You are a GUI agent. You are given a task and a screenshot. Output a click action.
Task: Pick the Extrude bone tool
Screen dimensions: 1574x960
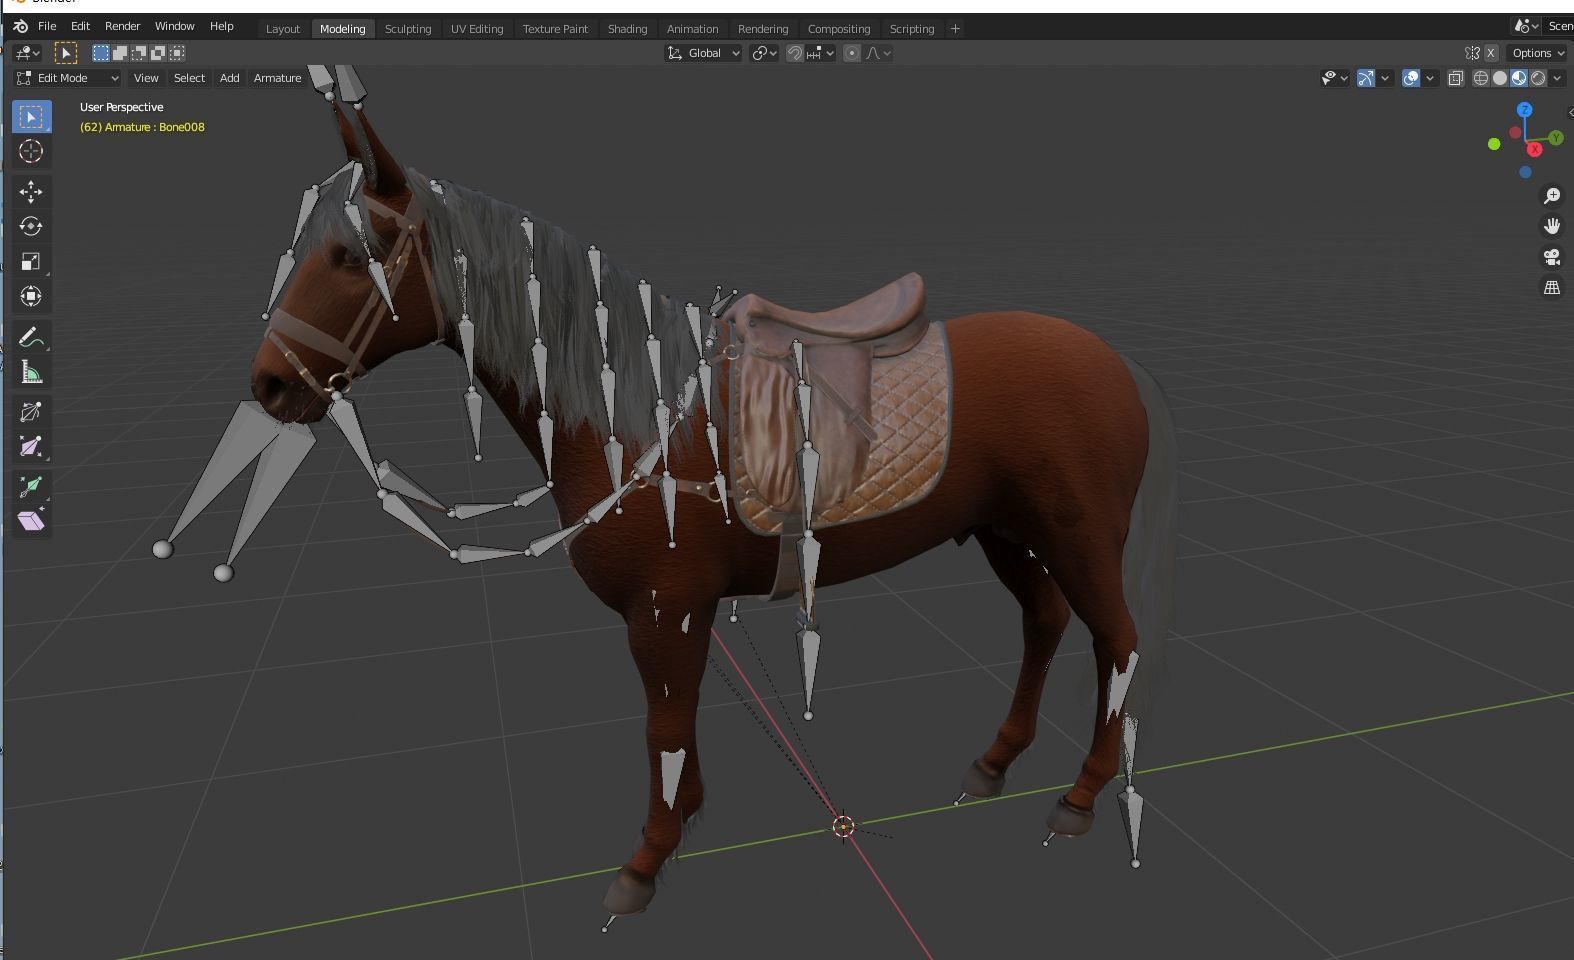31,486
